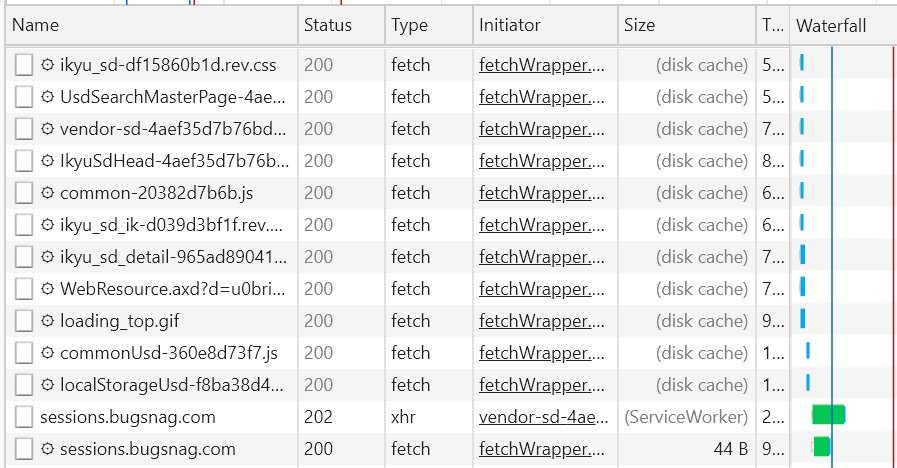Click the gear icon beside vendor-sd-4aef35d7b76bd
Viewport: 897px width, 468px height.
[x=47, y=129]
